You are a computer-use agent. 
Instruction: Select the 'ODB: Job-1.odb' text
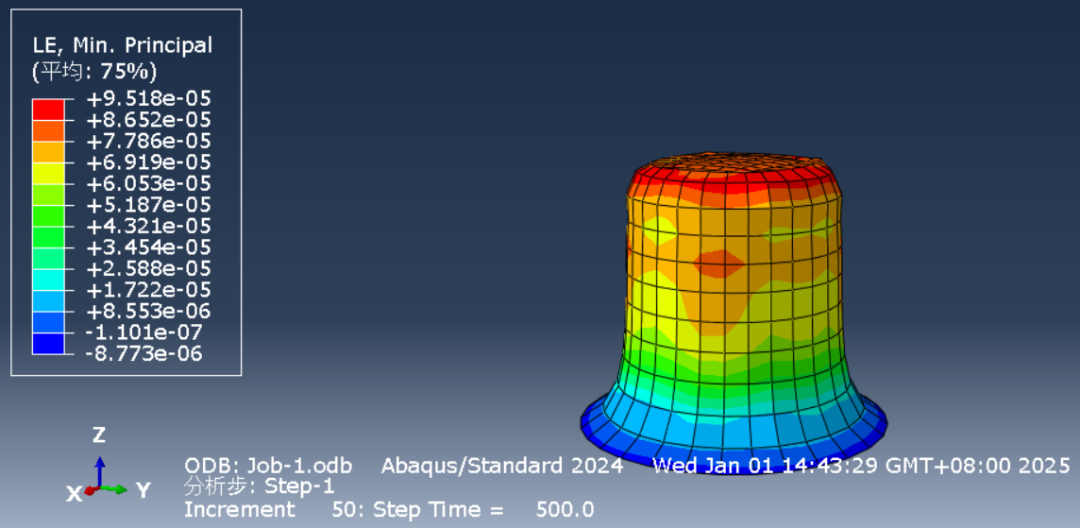tap(275, 466)
